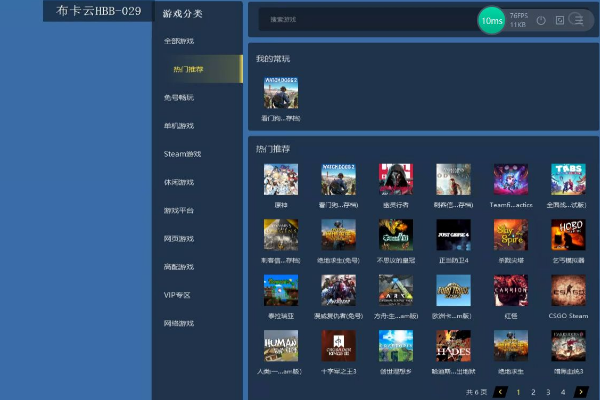Go to next page arrow
Screen dimensions: 600x400
click(581, 392)
